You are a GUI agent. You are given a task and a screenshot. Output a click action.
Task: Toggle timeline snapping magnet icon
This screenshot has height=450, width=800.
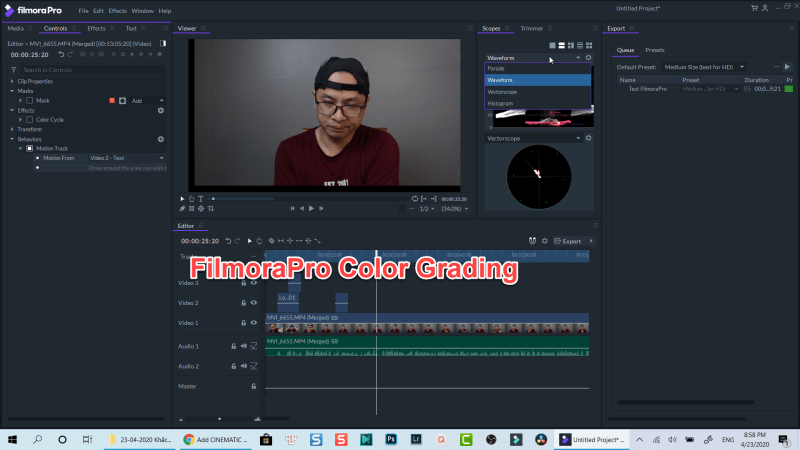(533, 241)
